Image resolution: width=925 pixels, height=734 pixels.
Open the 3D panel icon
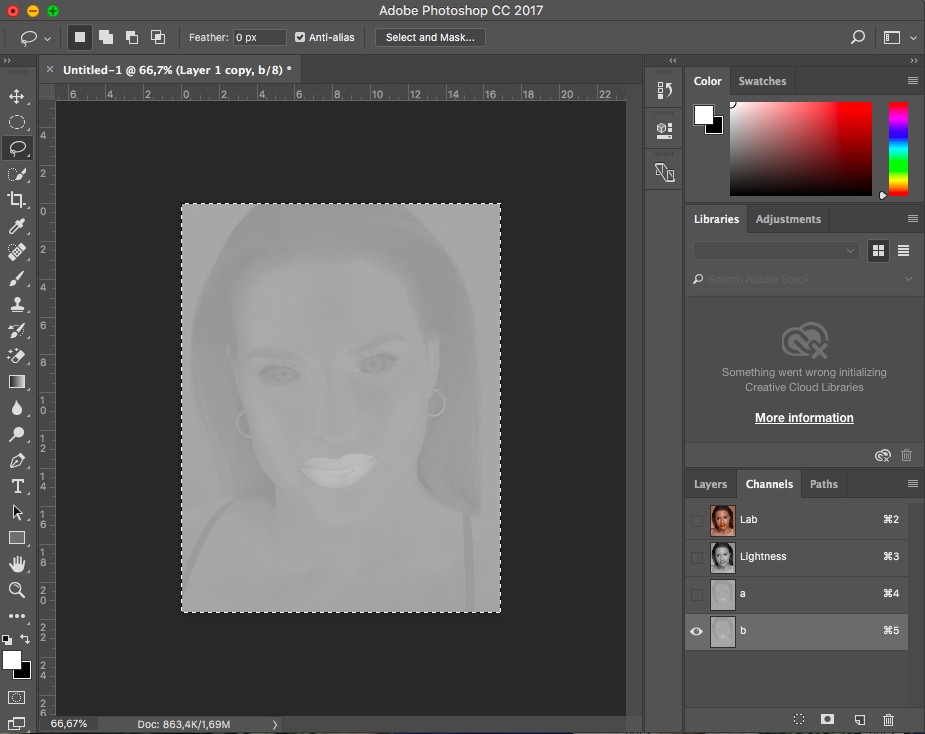click(664, 130)
